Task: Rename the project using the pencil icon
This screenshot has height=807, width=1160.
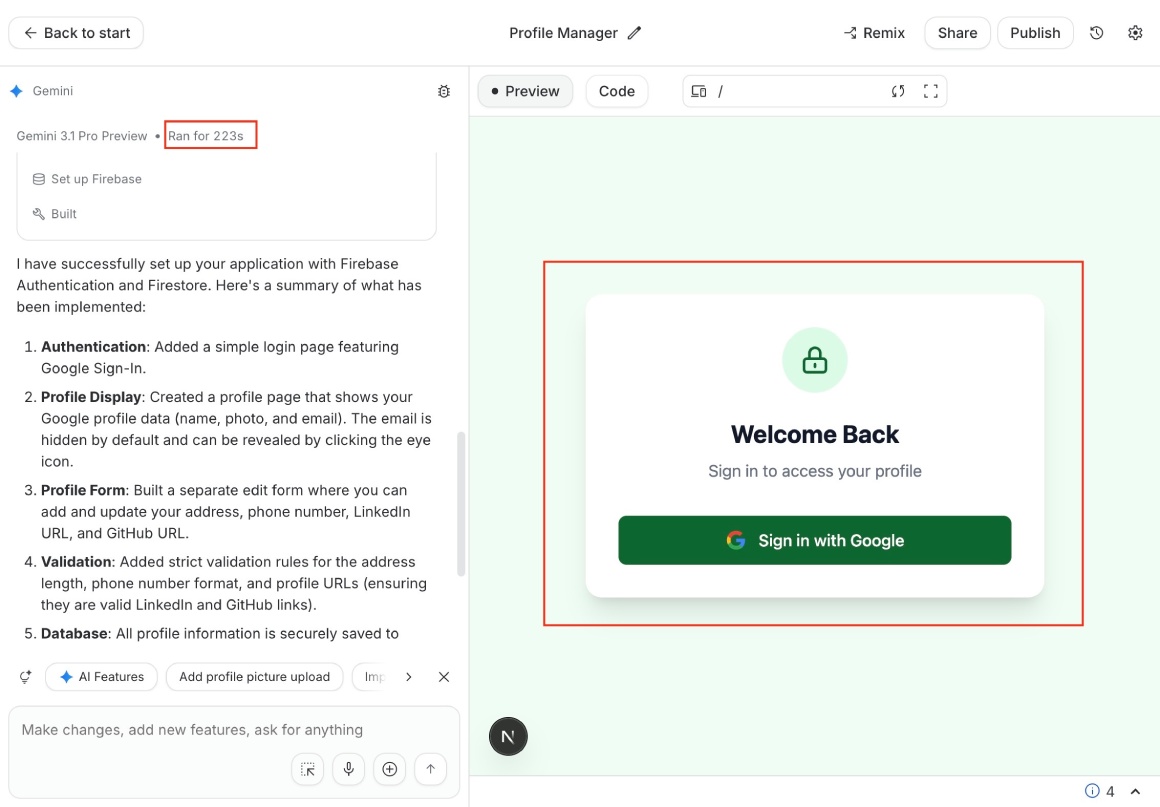Action: point(634,32)
